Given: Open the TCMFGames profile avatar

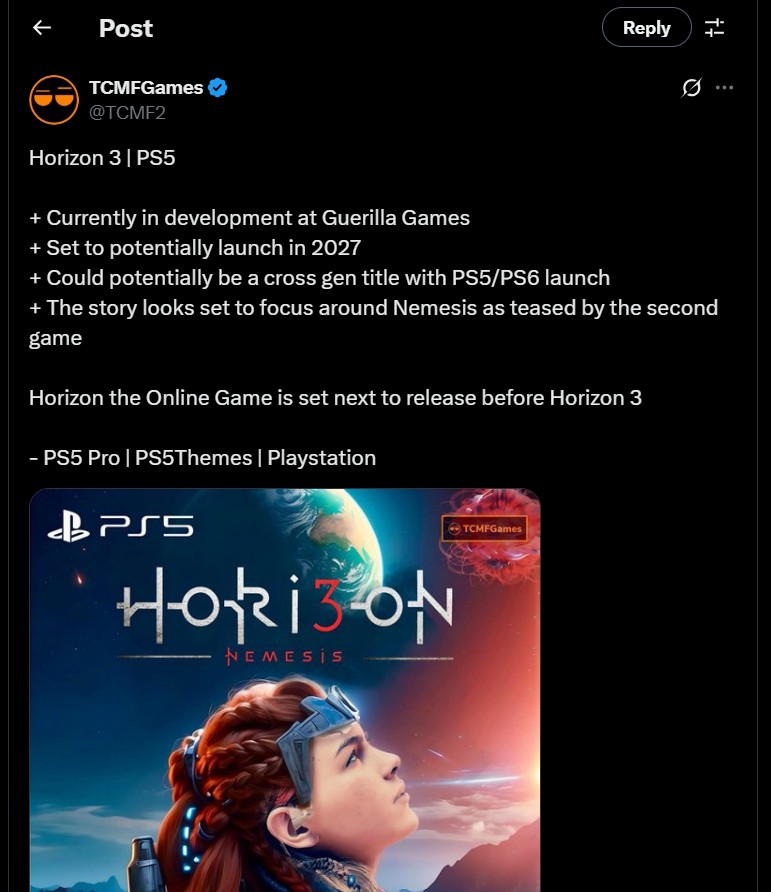Looking at the screenshot, I should [54, 100].
